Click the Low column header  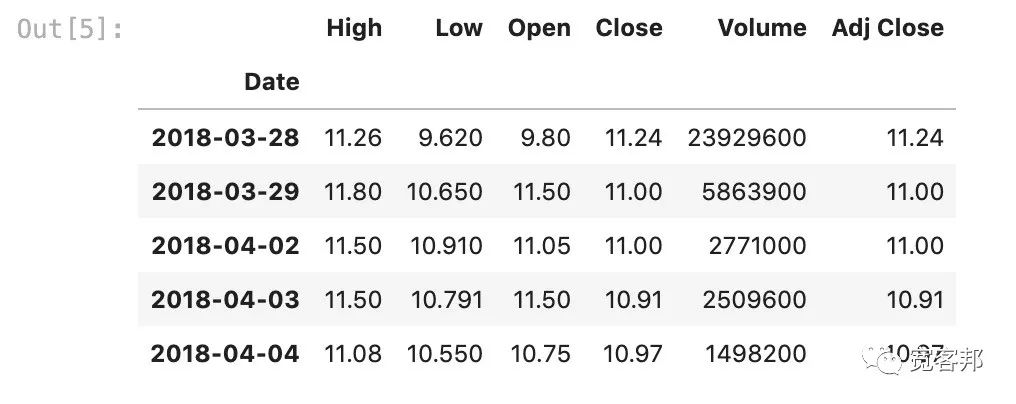(459, 28)
